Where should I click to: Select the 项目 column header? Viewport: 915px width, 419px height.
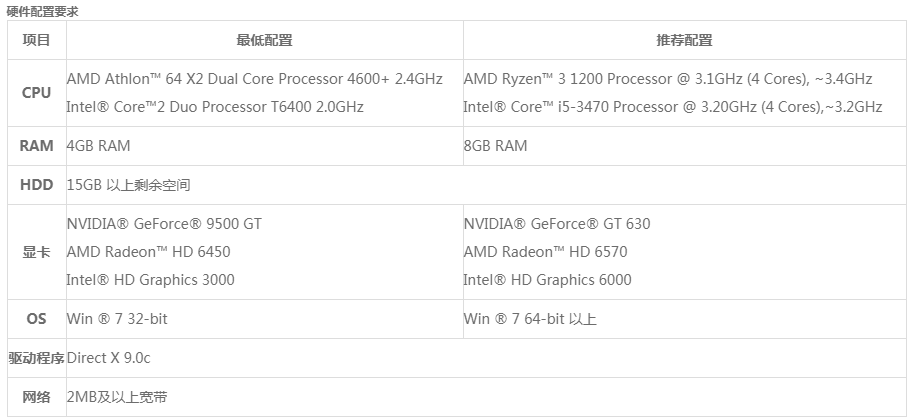pyautogui.click(x=37, y=41)
